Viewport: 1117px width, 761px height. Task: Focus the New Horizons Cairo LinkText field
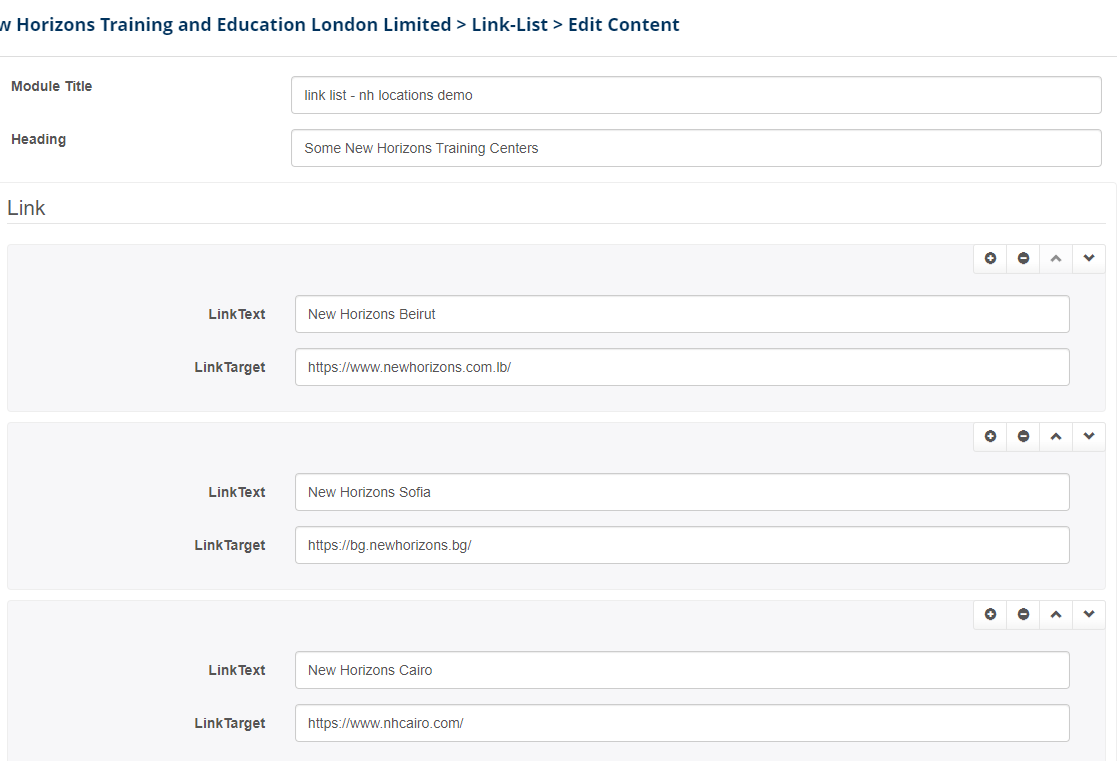click(682, 670)
